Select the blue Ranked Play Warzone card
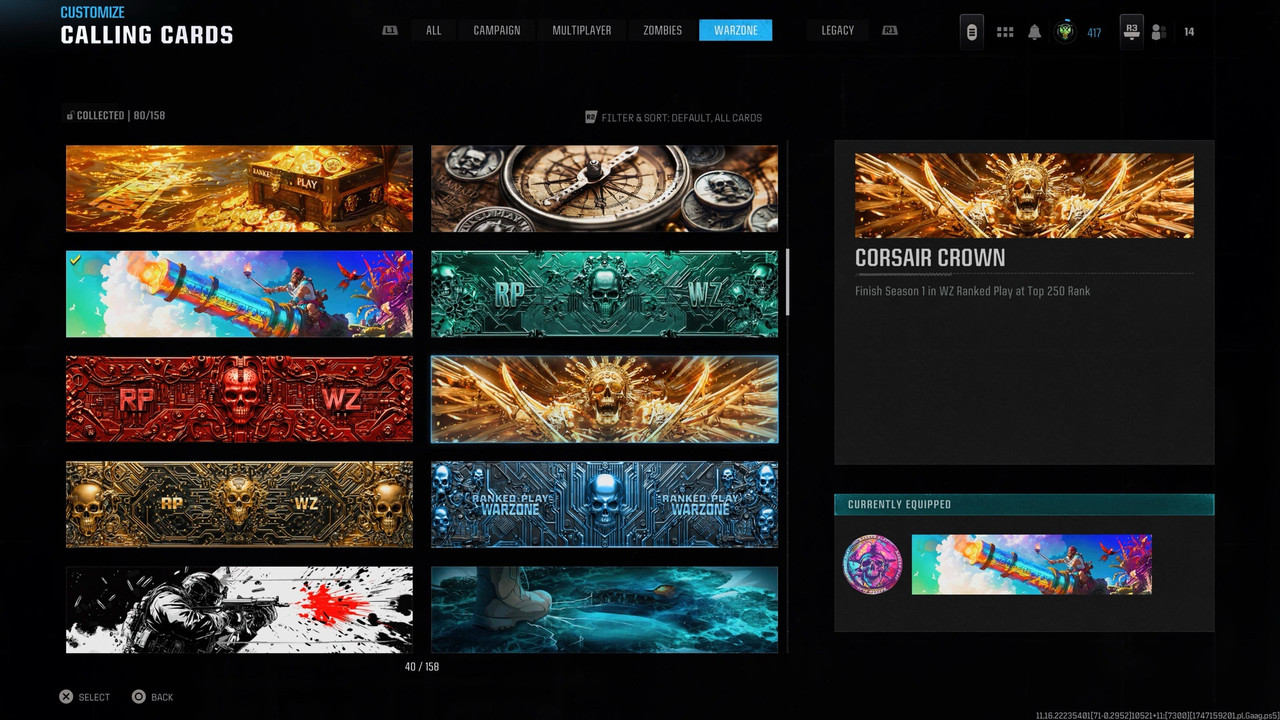Screen dimensions: 1280x720 (x=604, y=505)
